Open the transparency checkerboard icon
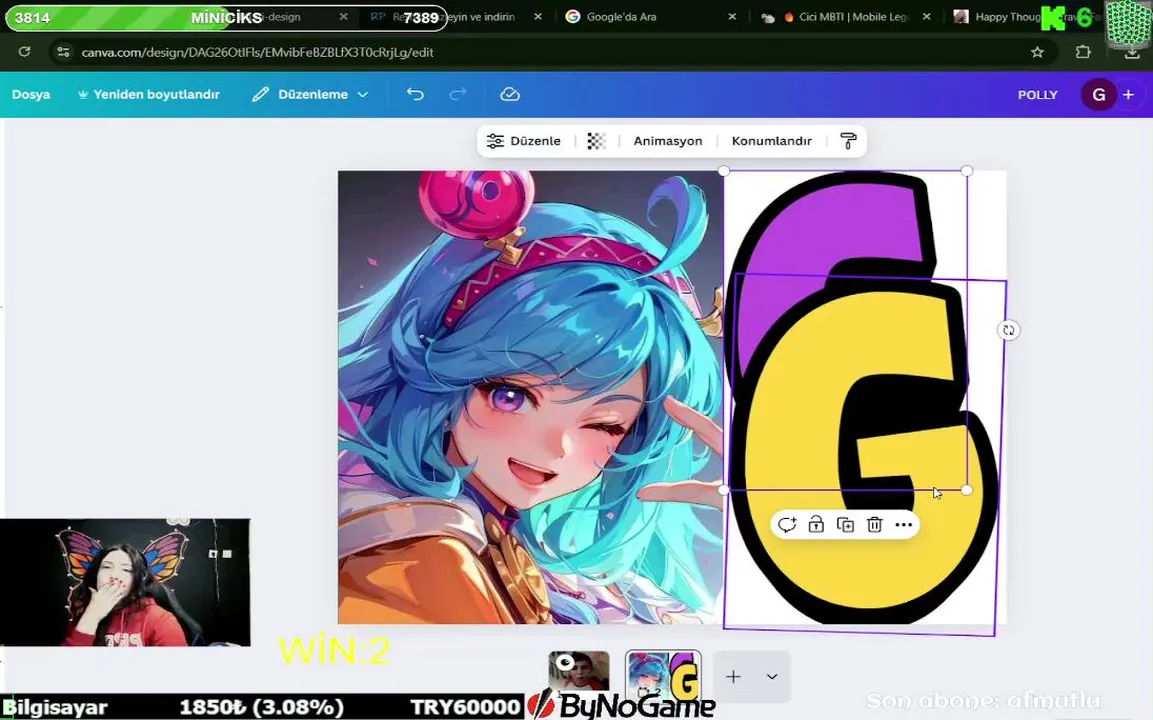Image resolution: width=1153 pixels, height=720 pixels. 596,141
